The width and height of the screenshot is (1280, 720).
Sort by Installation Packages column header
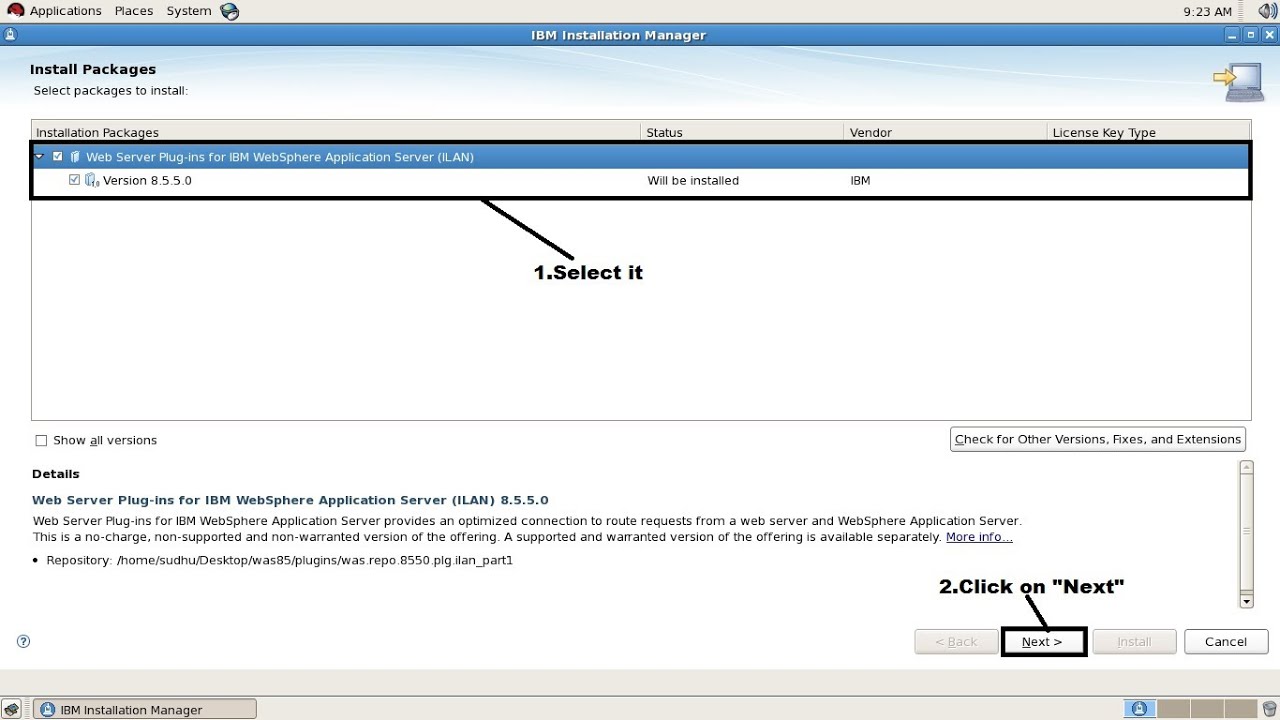coord(336,132)
